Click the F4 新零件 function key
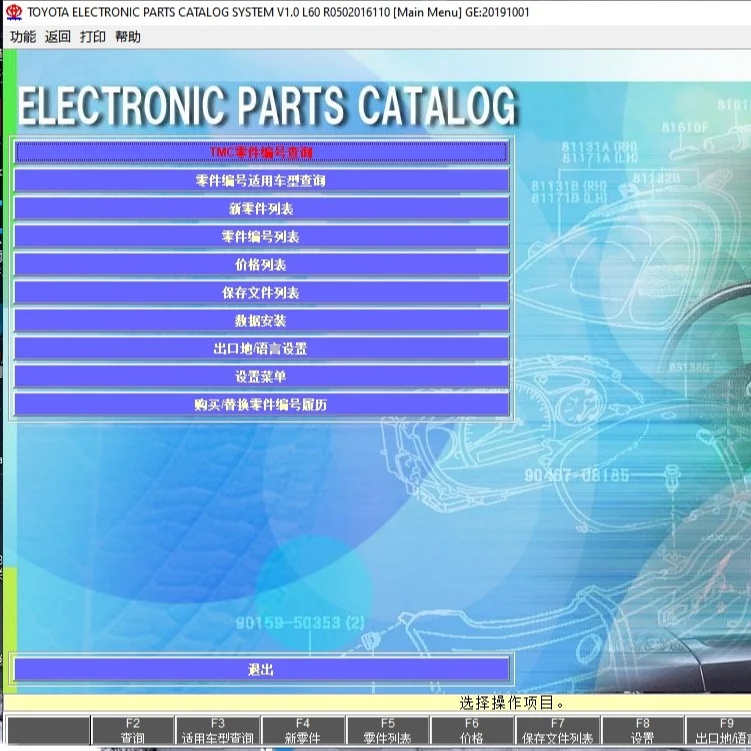The width and height of the screenshot is (751, 751). coord(303,730)
